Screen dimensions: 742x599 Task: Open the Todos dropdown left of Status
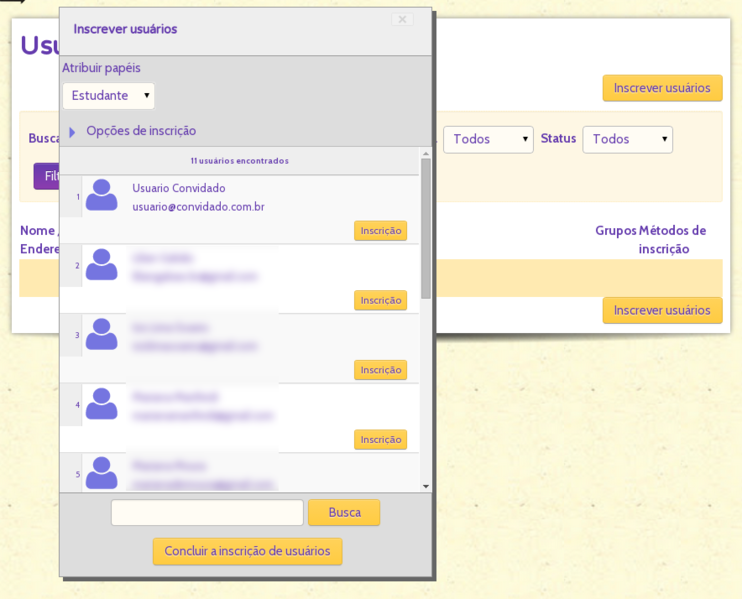tap(488, 140)
